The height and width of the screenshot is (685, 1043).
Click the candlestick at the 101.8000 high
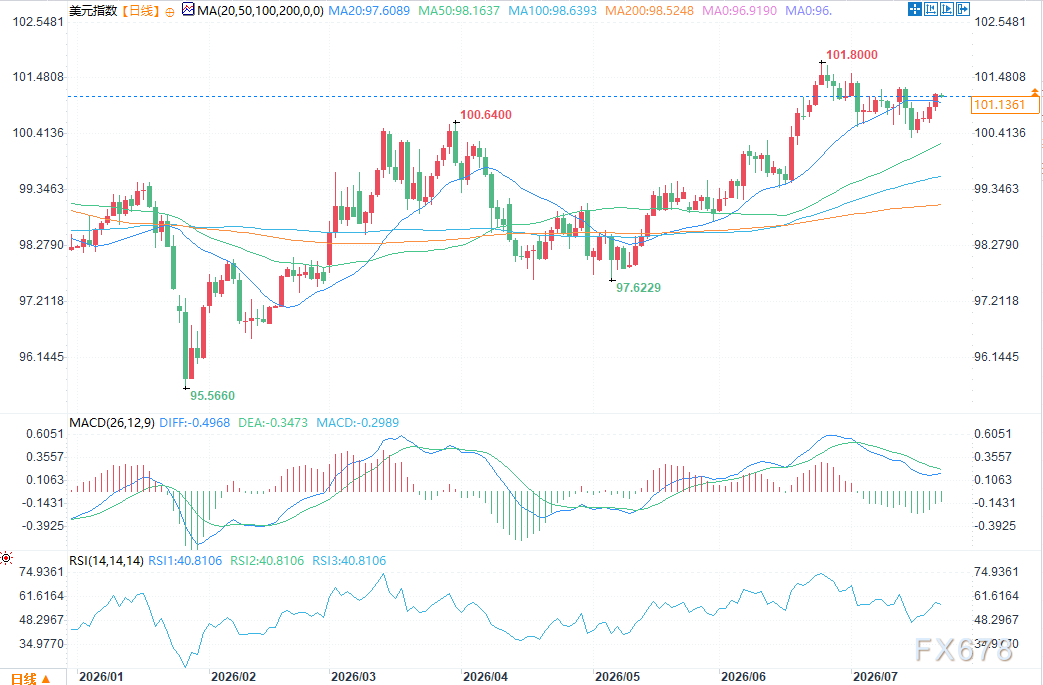[x=823, y=74]
